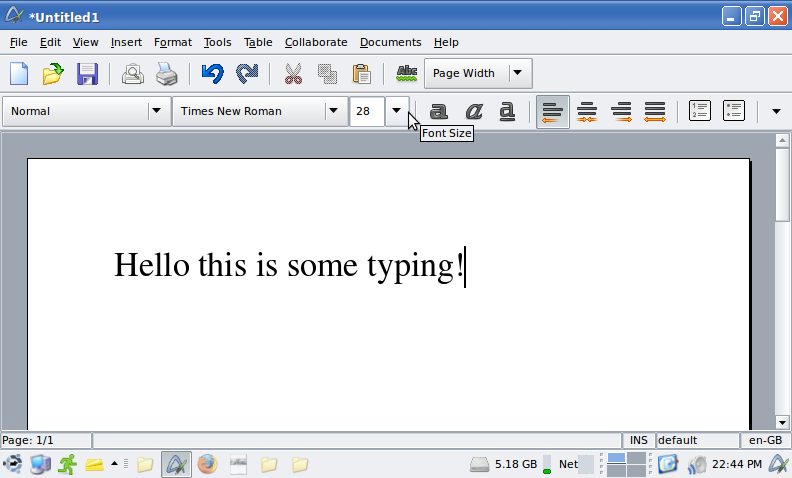Justify the paragraph text

tap(655, 111)
